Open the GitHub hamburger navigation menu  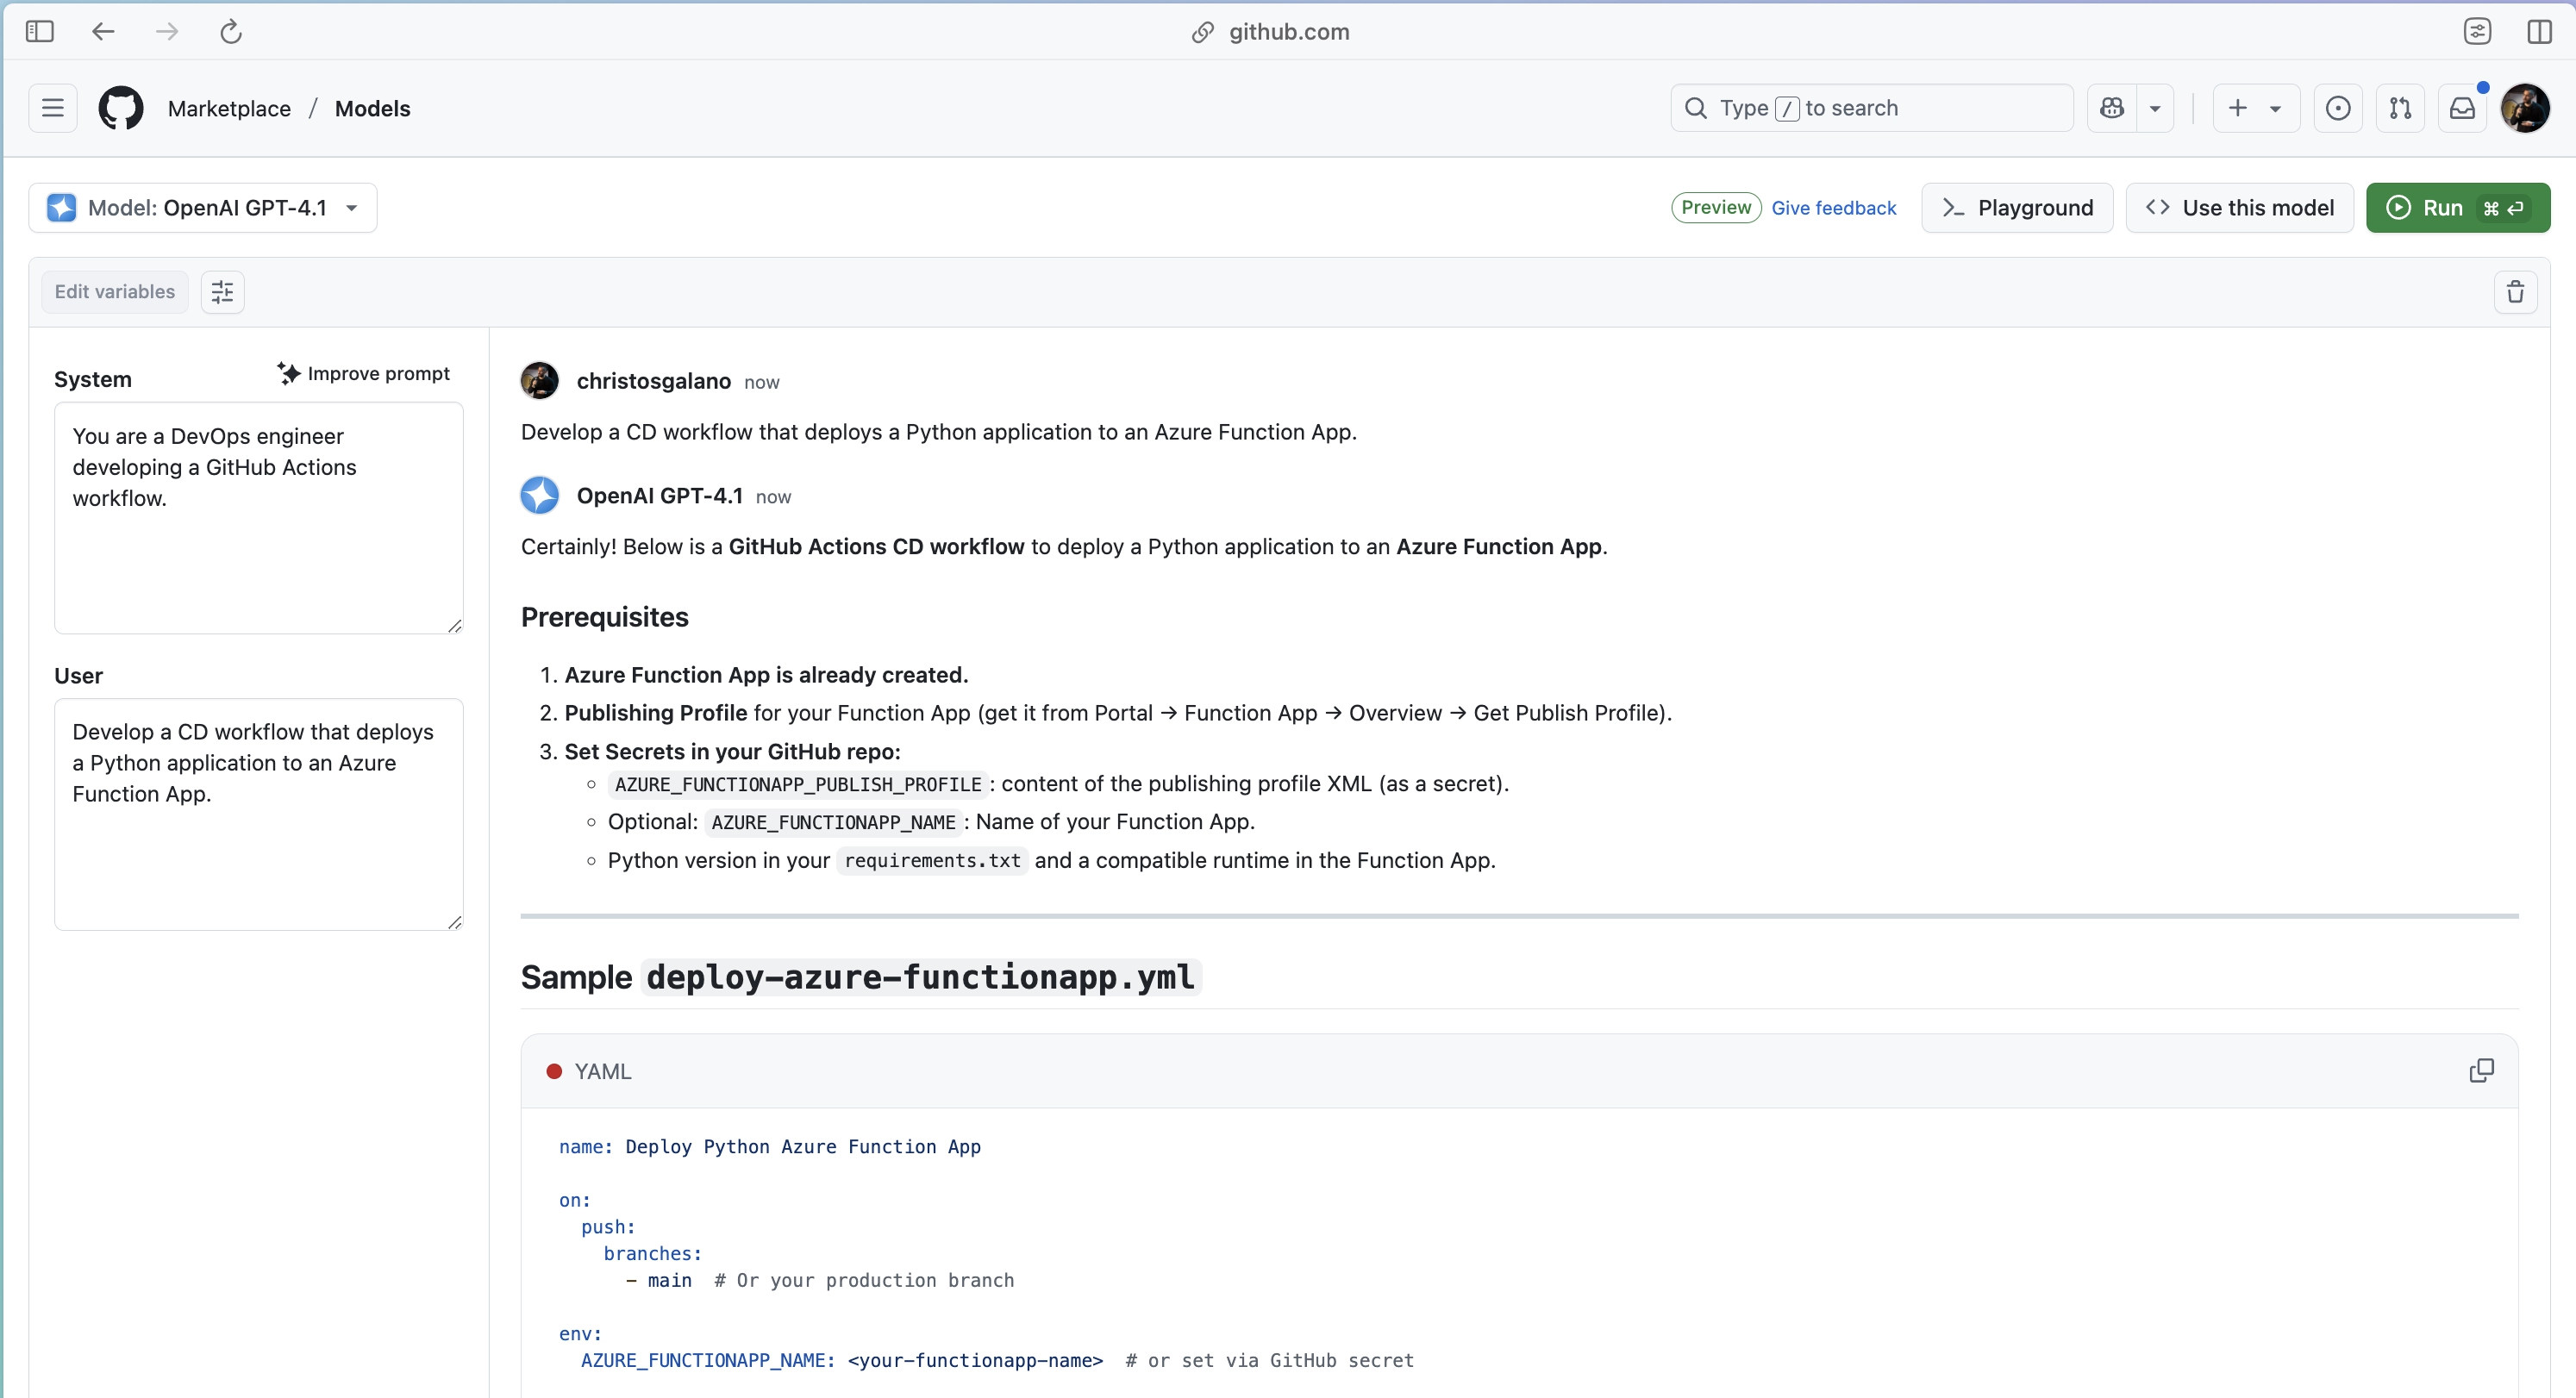53,108
